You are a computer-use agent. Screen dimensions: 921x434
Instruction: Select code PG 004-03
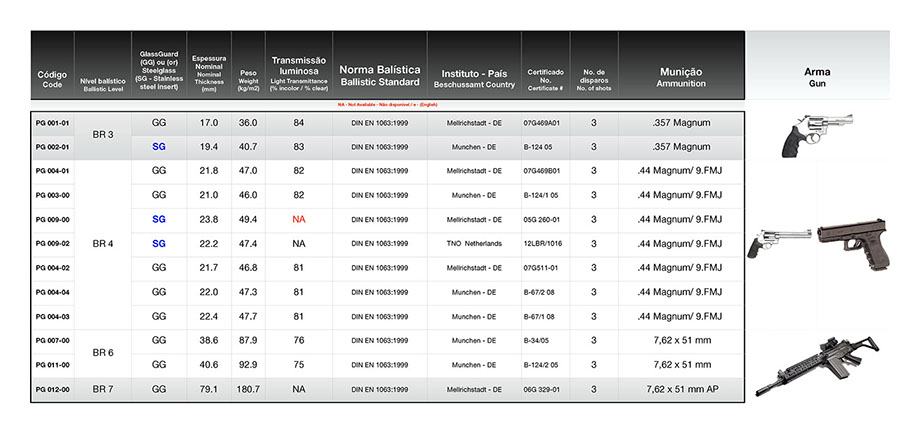(53, 317)
